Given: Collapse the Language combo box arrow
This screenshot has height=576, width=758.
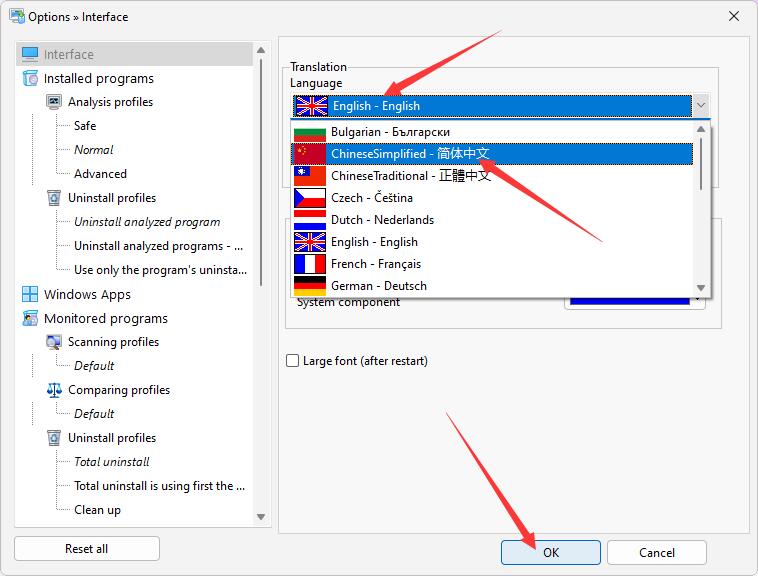Looking at the screenshot, I should tap(701, 105).
